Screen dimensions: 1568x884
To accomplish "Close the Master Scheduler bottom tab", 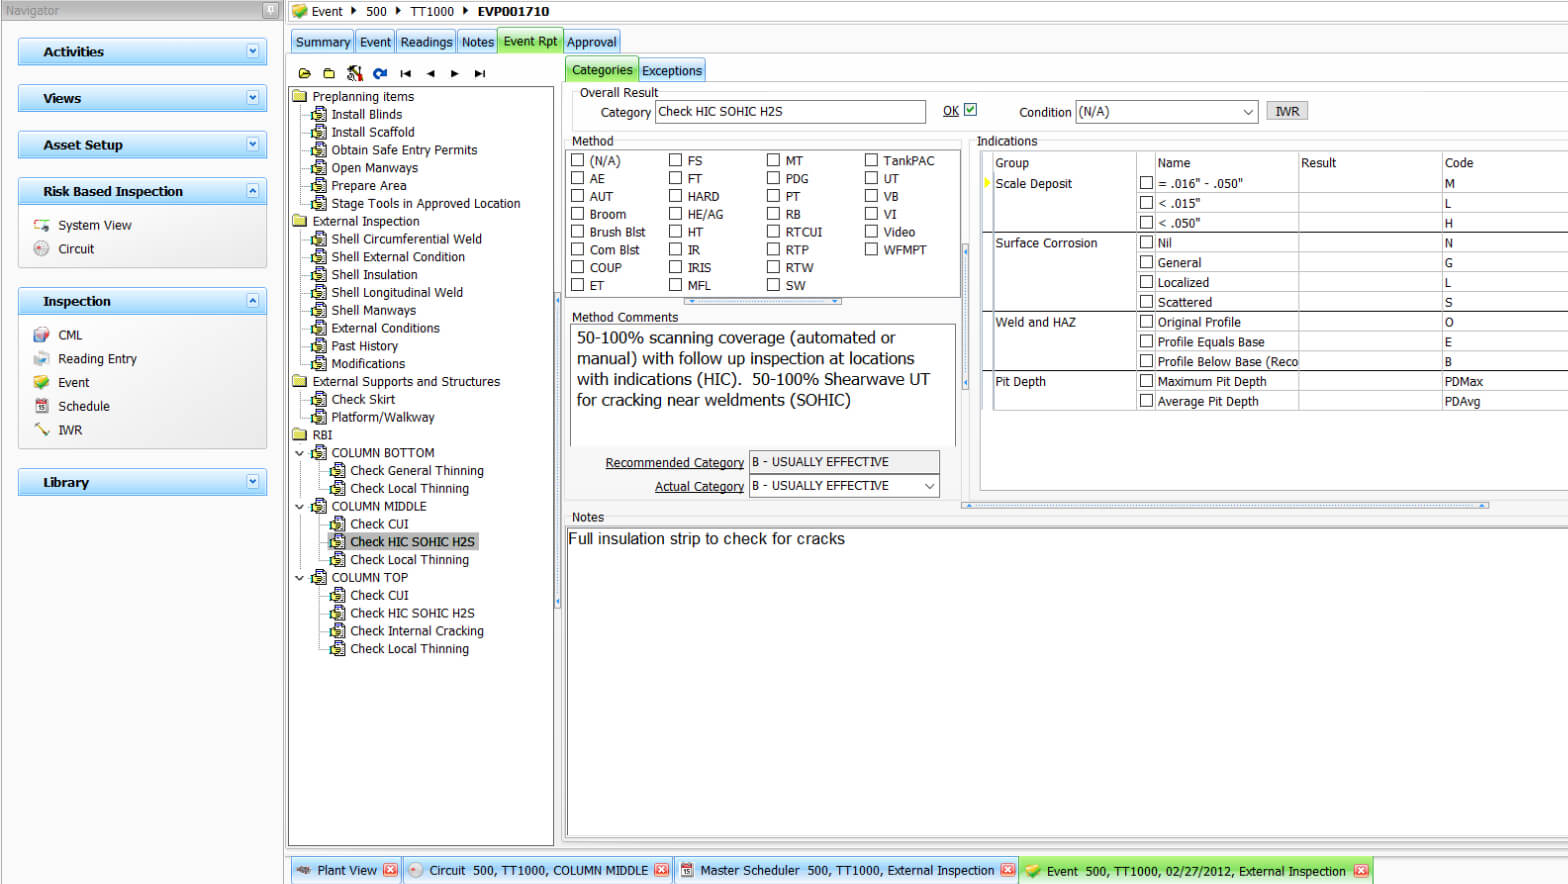I will [1007, 870].
